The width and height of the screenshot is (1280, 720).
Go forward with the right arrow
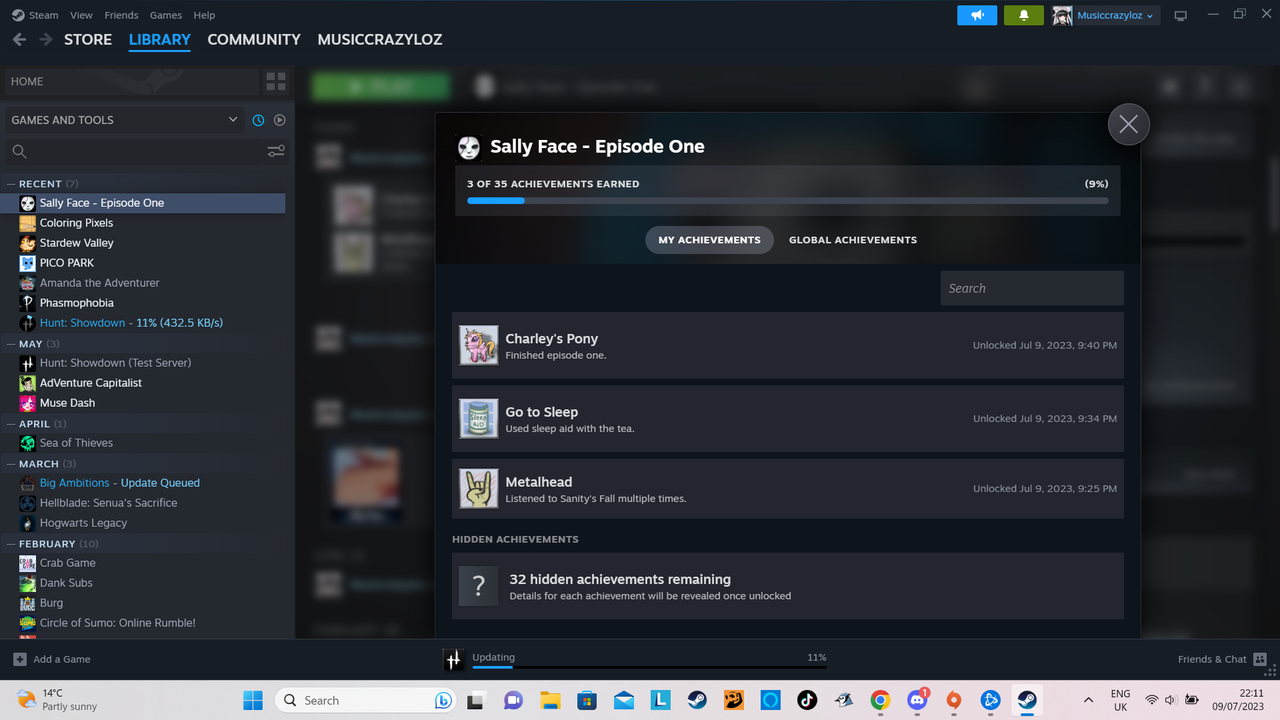[x=45, y=39]
